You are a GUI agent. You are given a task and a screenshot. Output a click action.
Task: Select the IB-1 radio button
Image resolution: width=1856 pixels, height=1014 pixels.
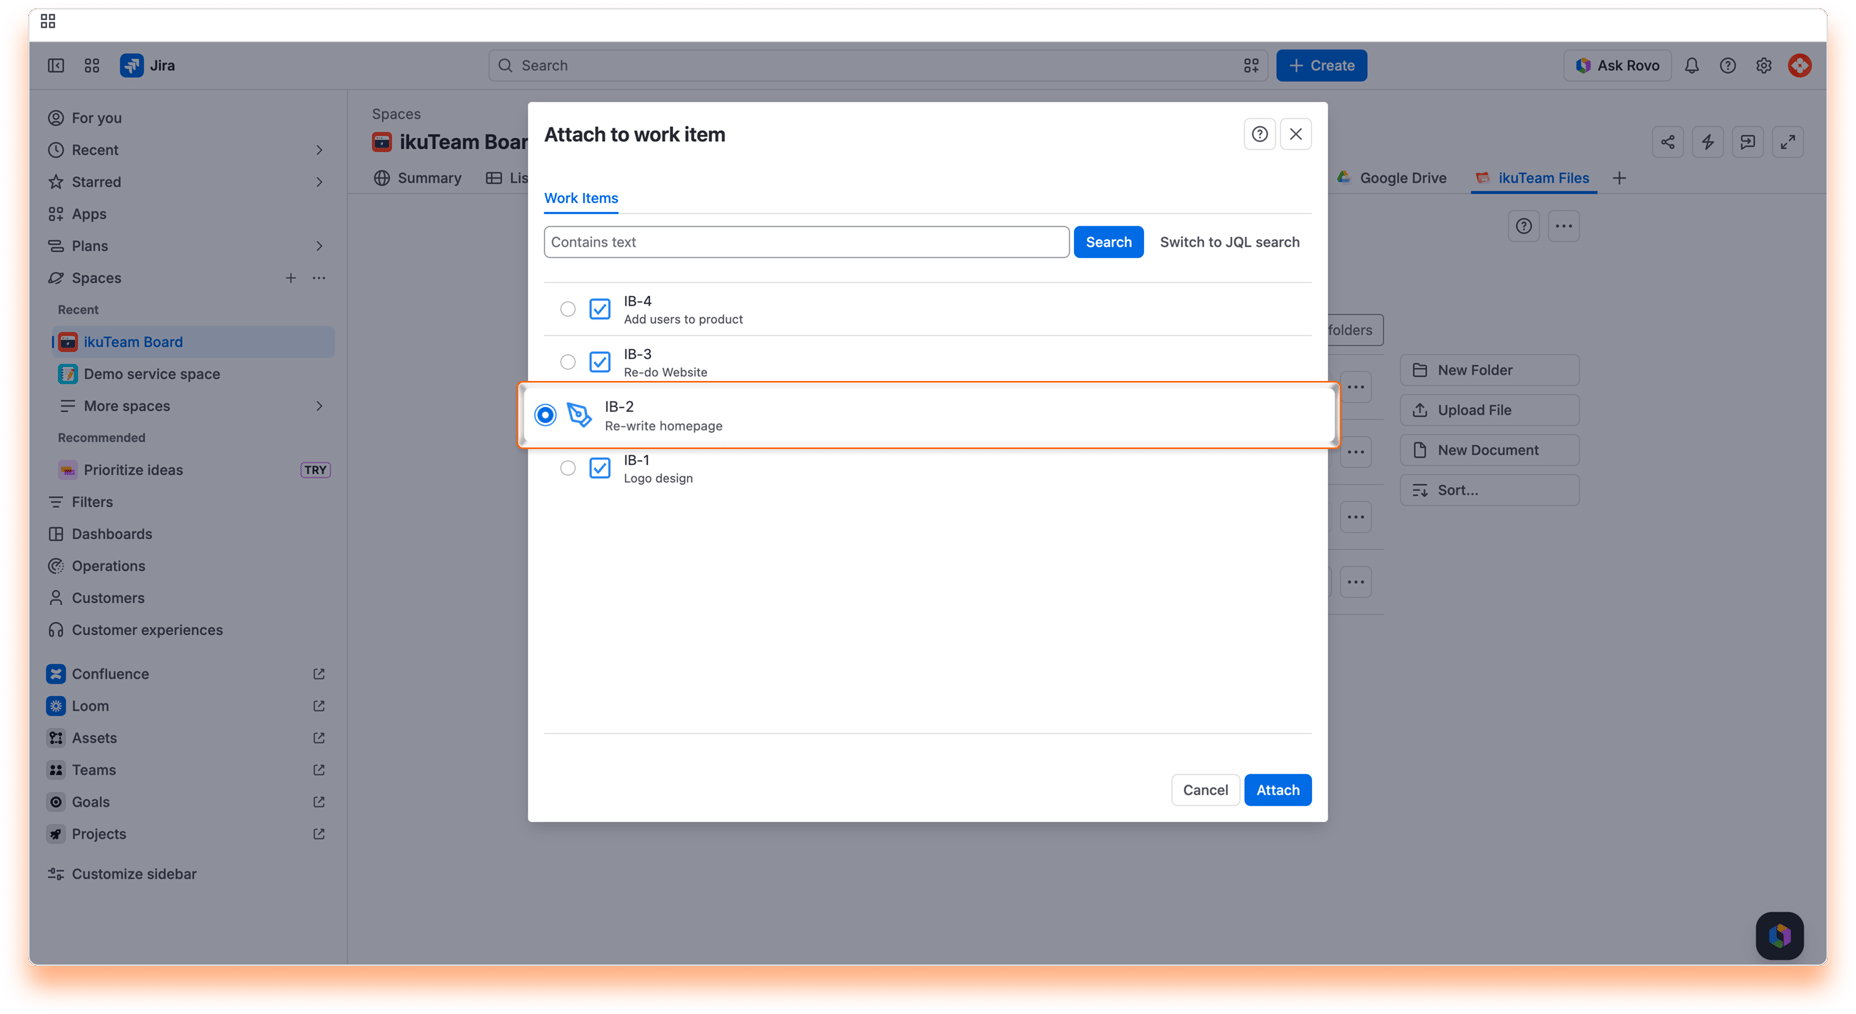(568, 468)
